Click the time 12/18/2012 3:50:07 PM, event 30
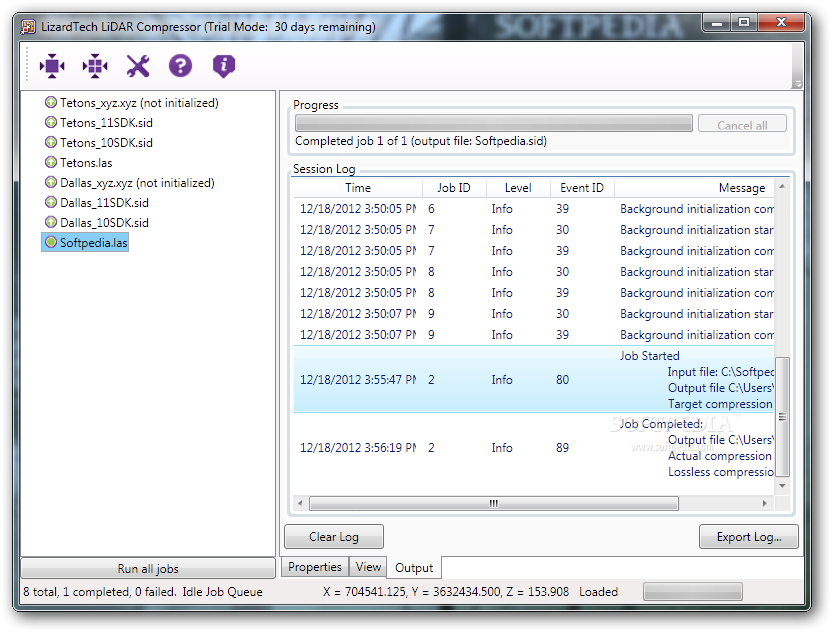 tap(358, 314)
